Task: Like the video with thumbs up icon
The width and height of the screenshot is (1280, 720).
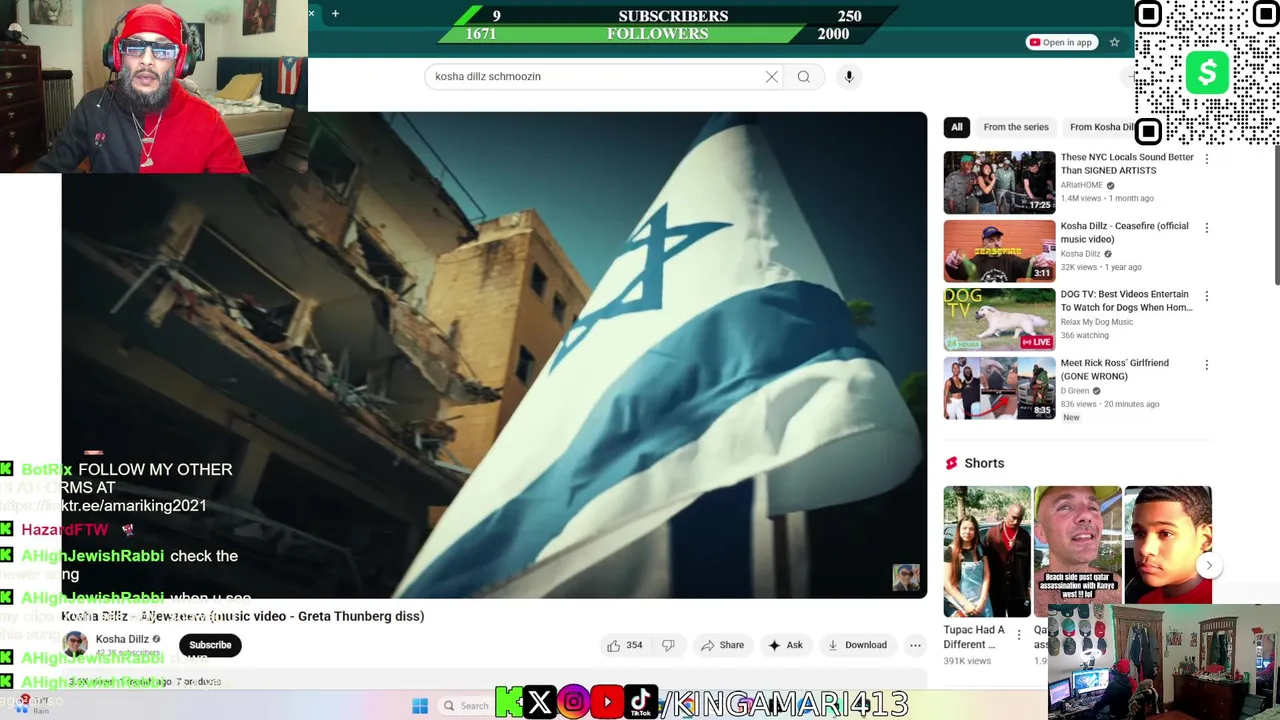Action: point(614,646)
